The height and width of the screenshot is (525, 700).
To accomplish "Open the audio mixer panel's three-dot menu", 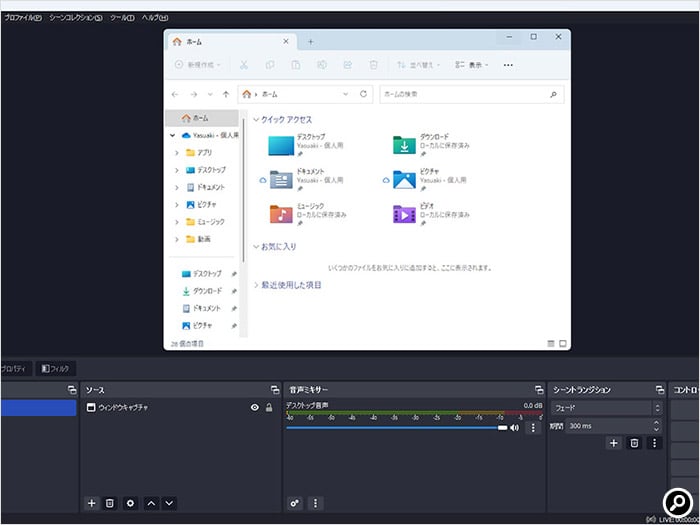I will click(x=316, y=503).
